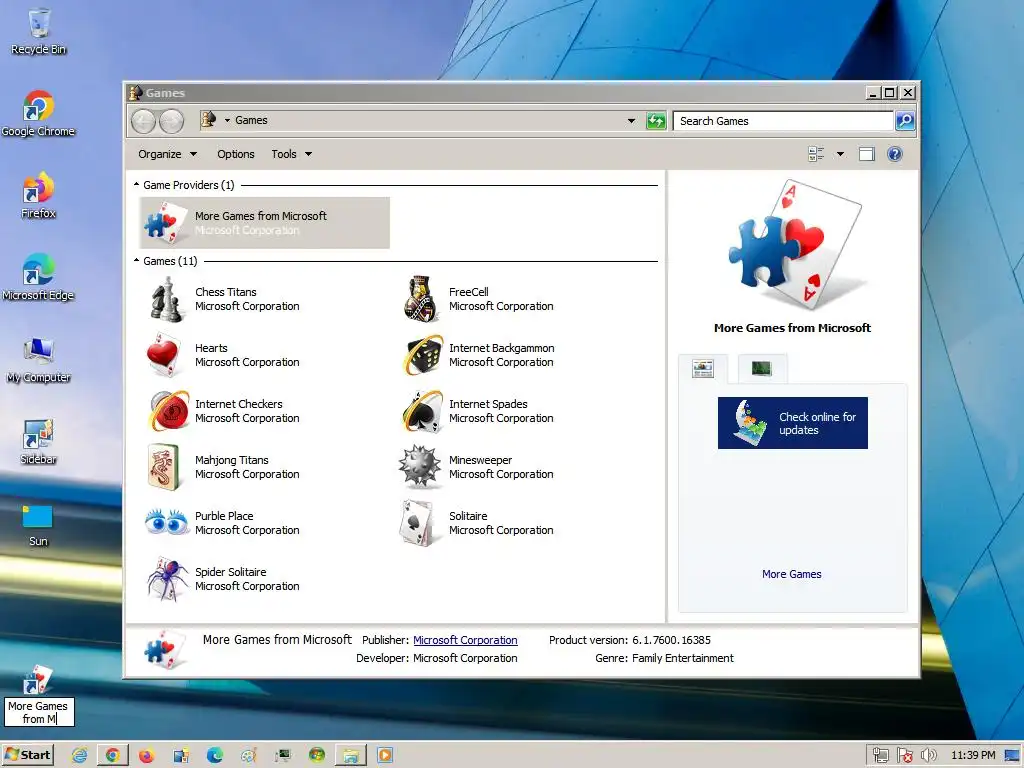Click the volume tray icon
1024x768 pixels.
[928, 756]
